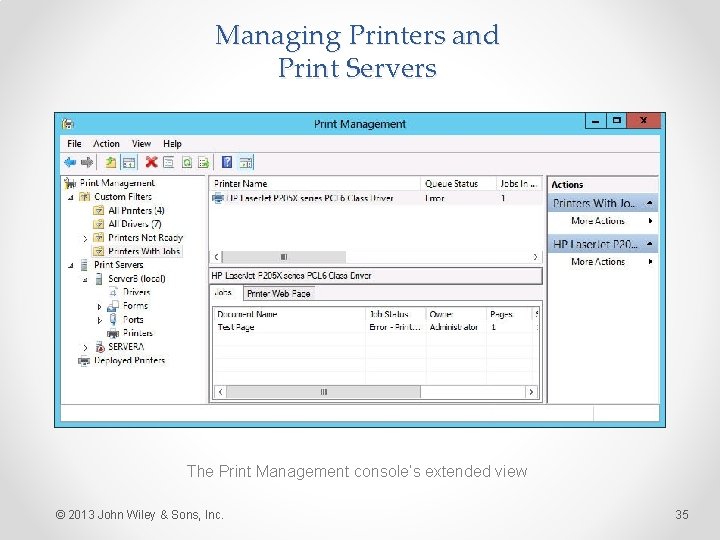Viewport: 720px width, 540px height.
Task: Click the Print Management title bar icon
Action: (68, 124)
